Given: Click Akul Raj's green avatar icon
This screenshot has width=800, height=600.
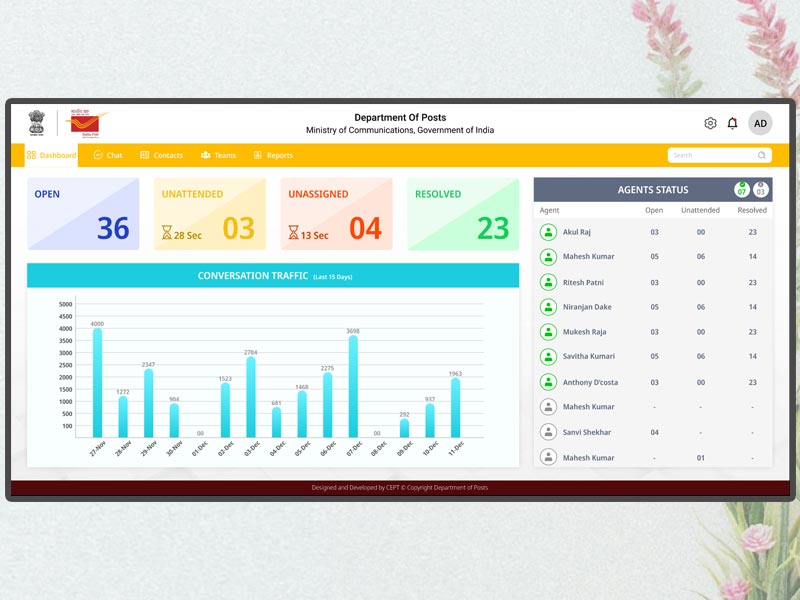Looking at the screenshot, I should click(x=548, y=232).
